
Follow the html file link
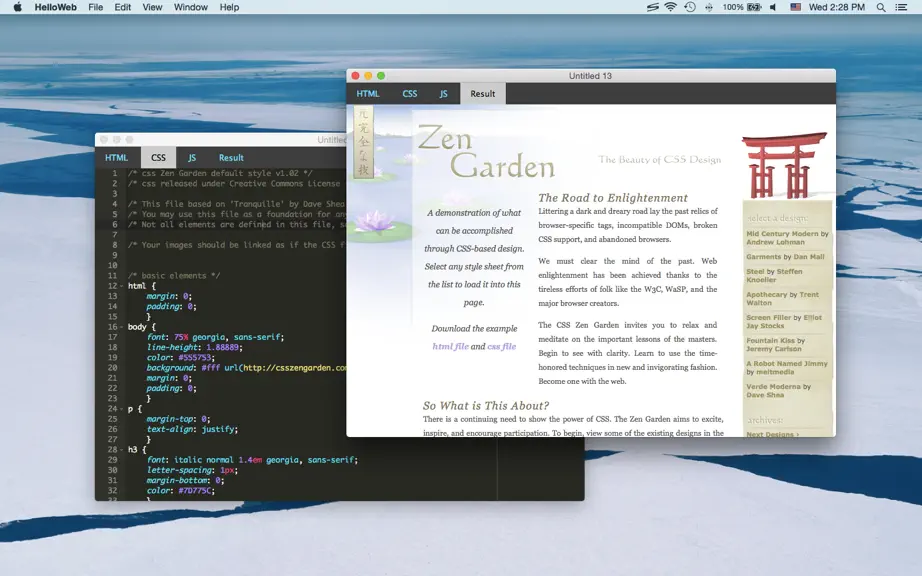(x=450, y=346)
